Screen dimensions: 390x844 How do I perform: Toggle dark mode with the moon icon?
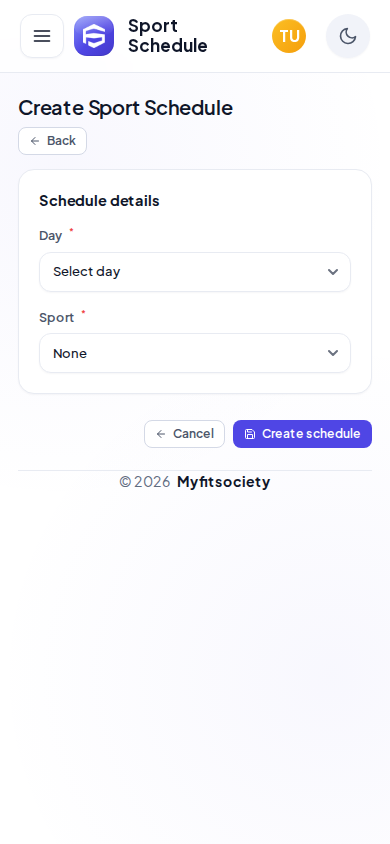click(348, 36)
